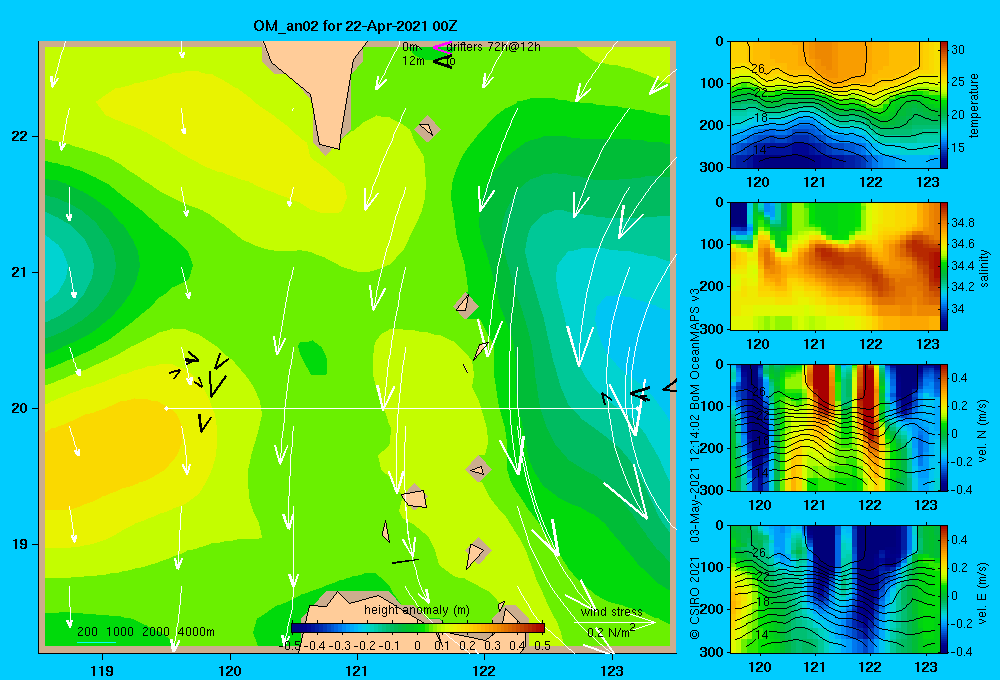Image resolution: width=1000 pixels, height=680 pixels.
Task: Click the eastward velocity section panel
Action: [x=834, y=589]
